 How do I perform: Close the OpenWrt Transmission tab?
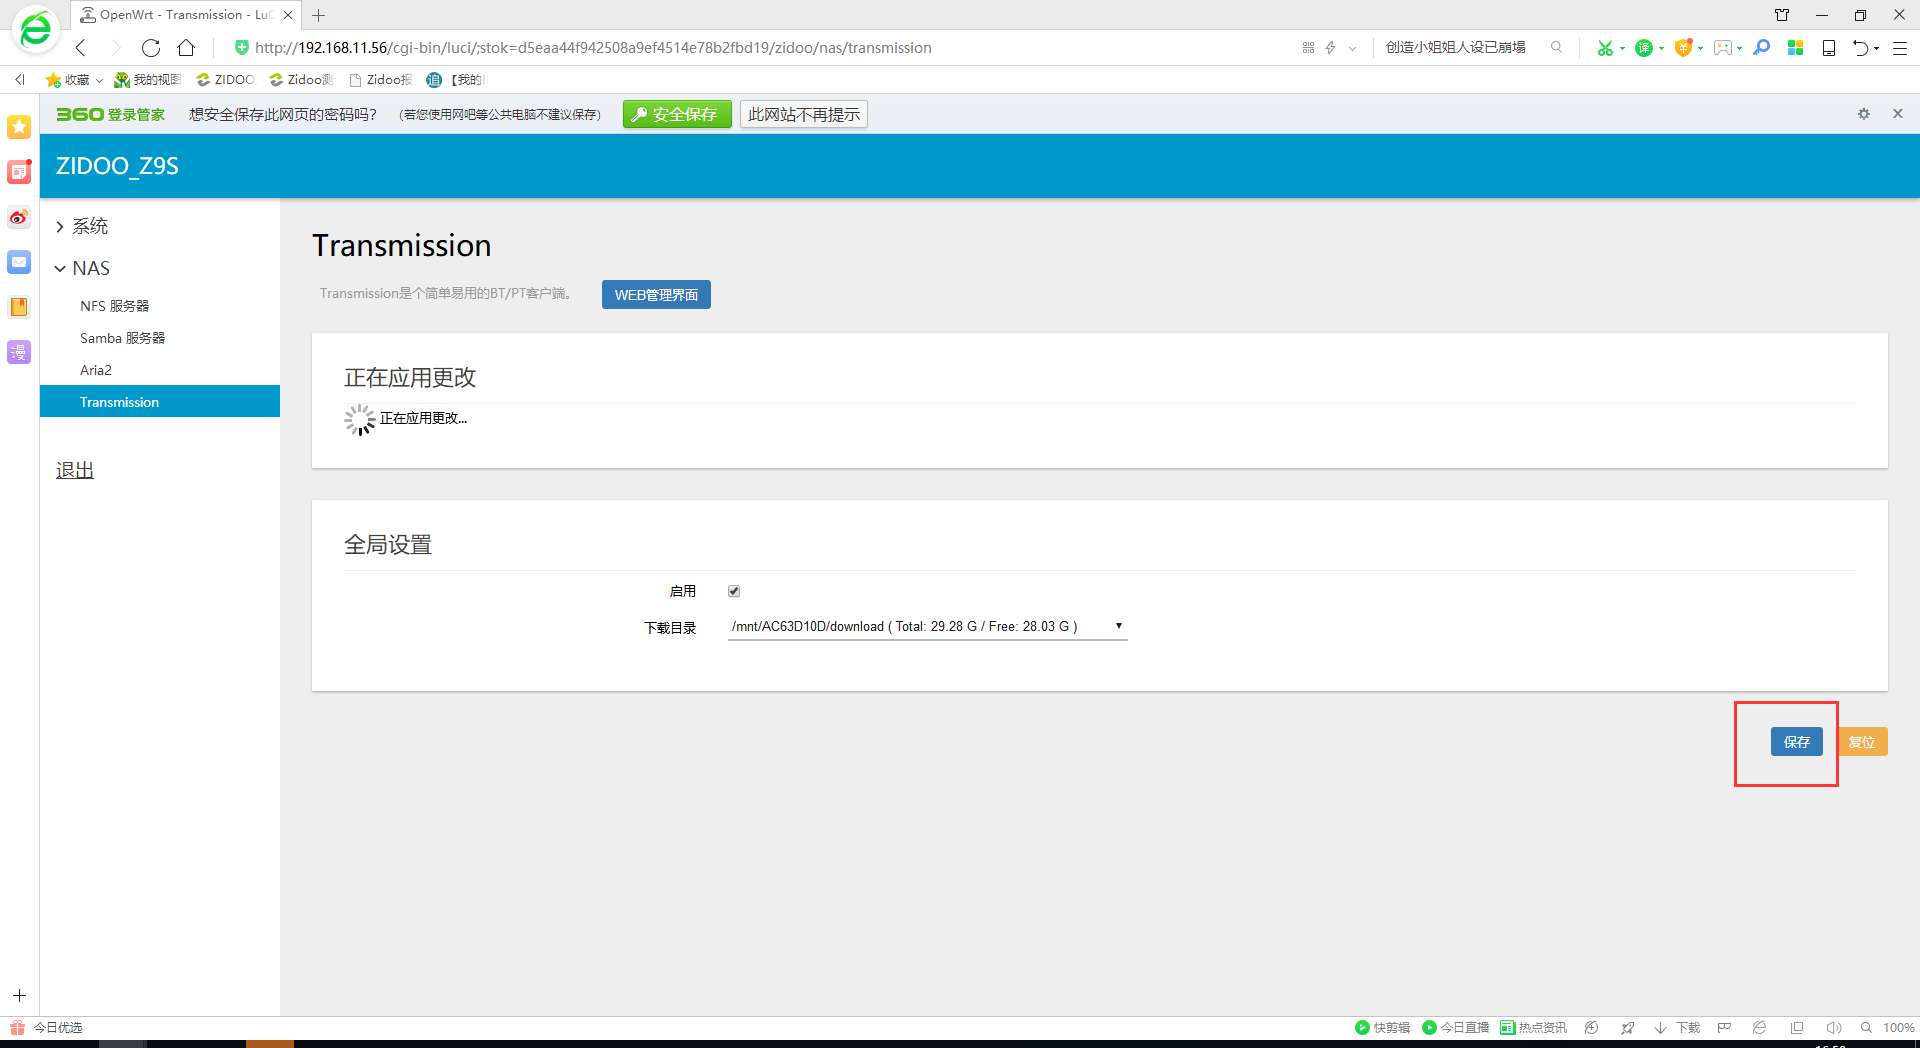(288, 15)
